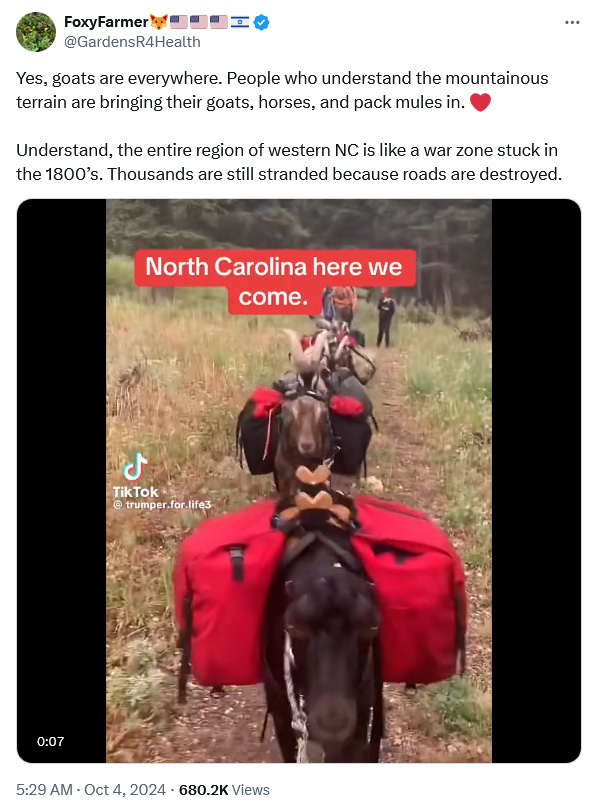View the 680.2K Views count details

(x=224, y=790)
